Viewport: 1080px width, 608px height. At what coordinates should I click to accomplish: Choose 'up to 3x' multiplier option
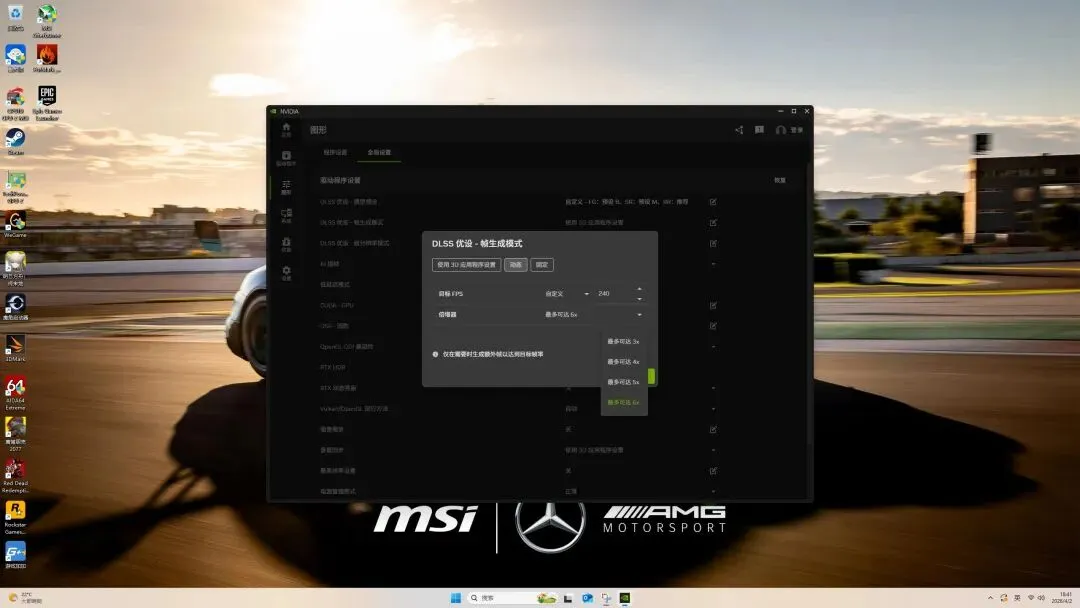coord(623,342)
